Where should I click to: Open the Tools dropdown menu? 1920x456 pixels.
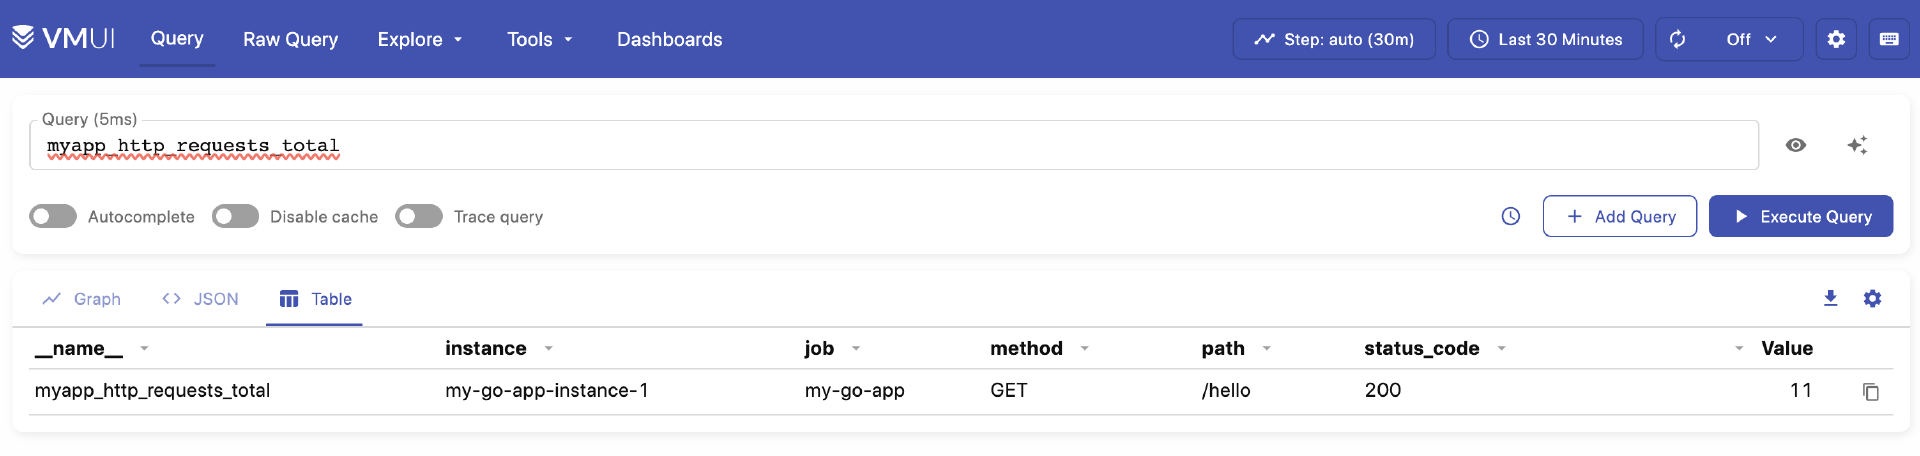[539, 39]
